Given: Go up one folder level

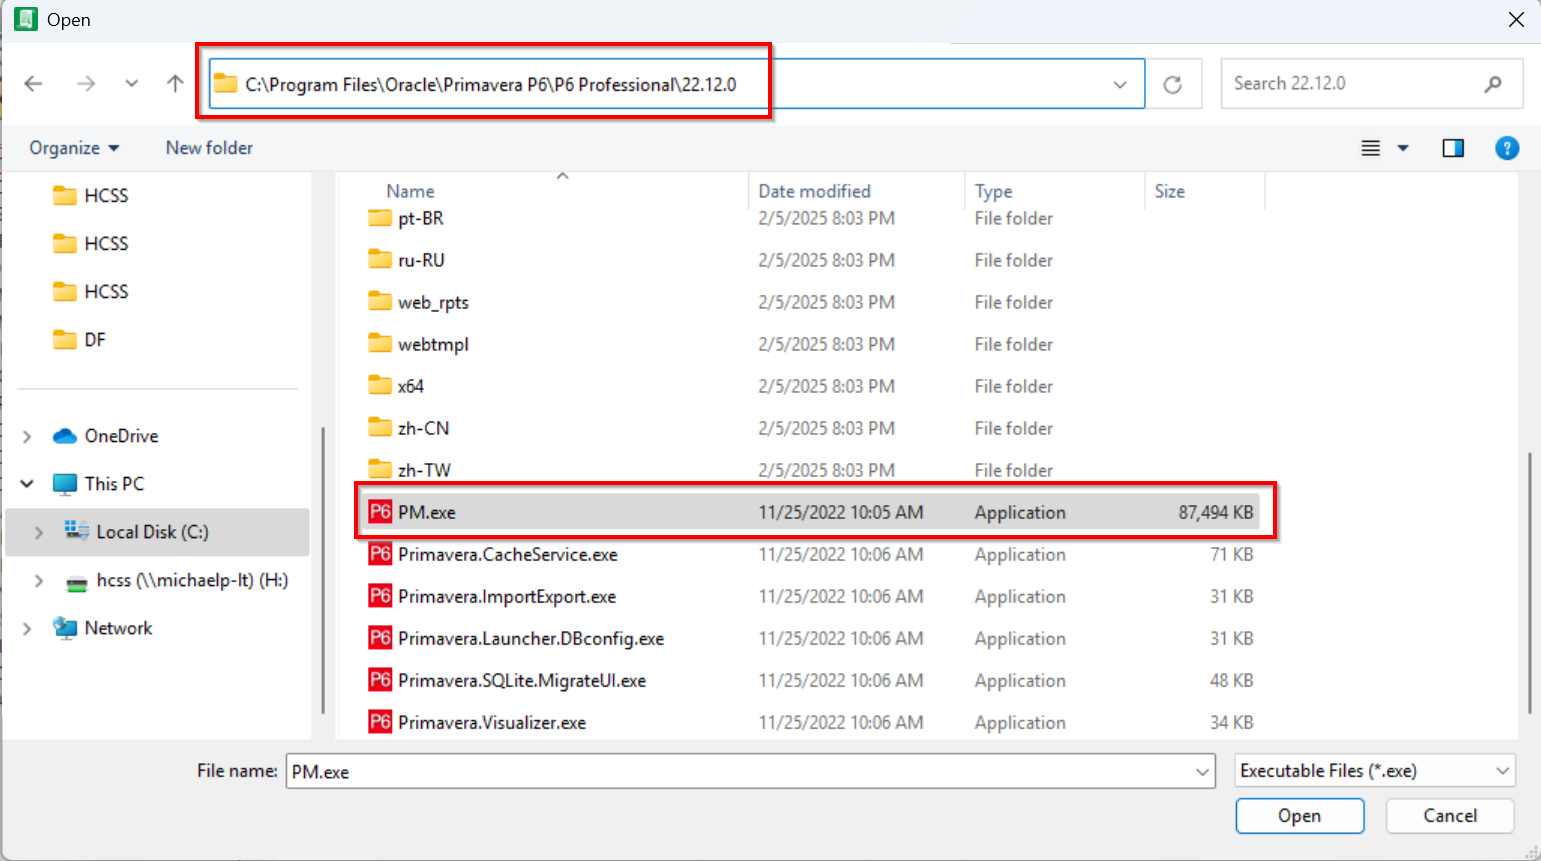Looking at the screenshot, I should (x=175, y=84).
